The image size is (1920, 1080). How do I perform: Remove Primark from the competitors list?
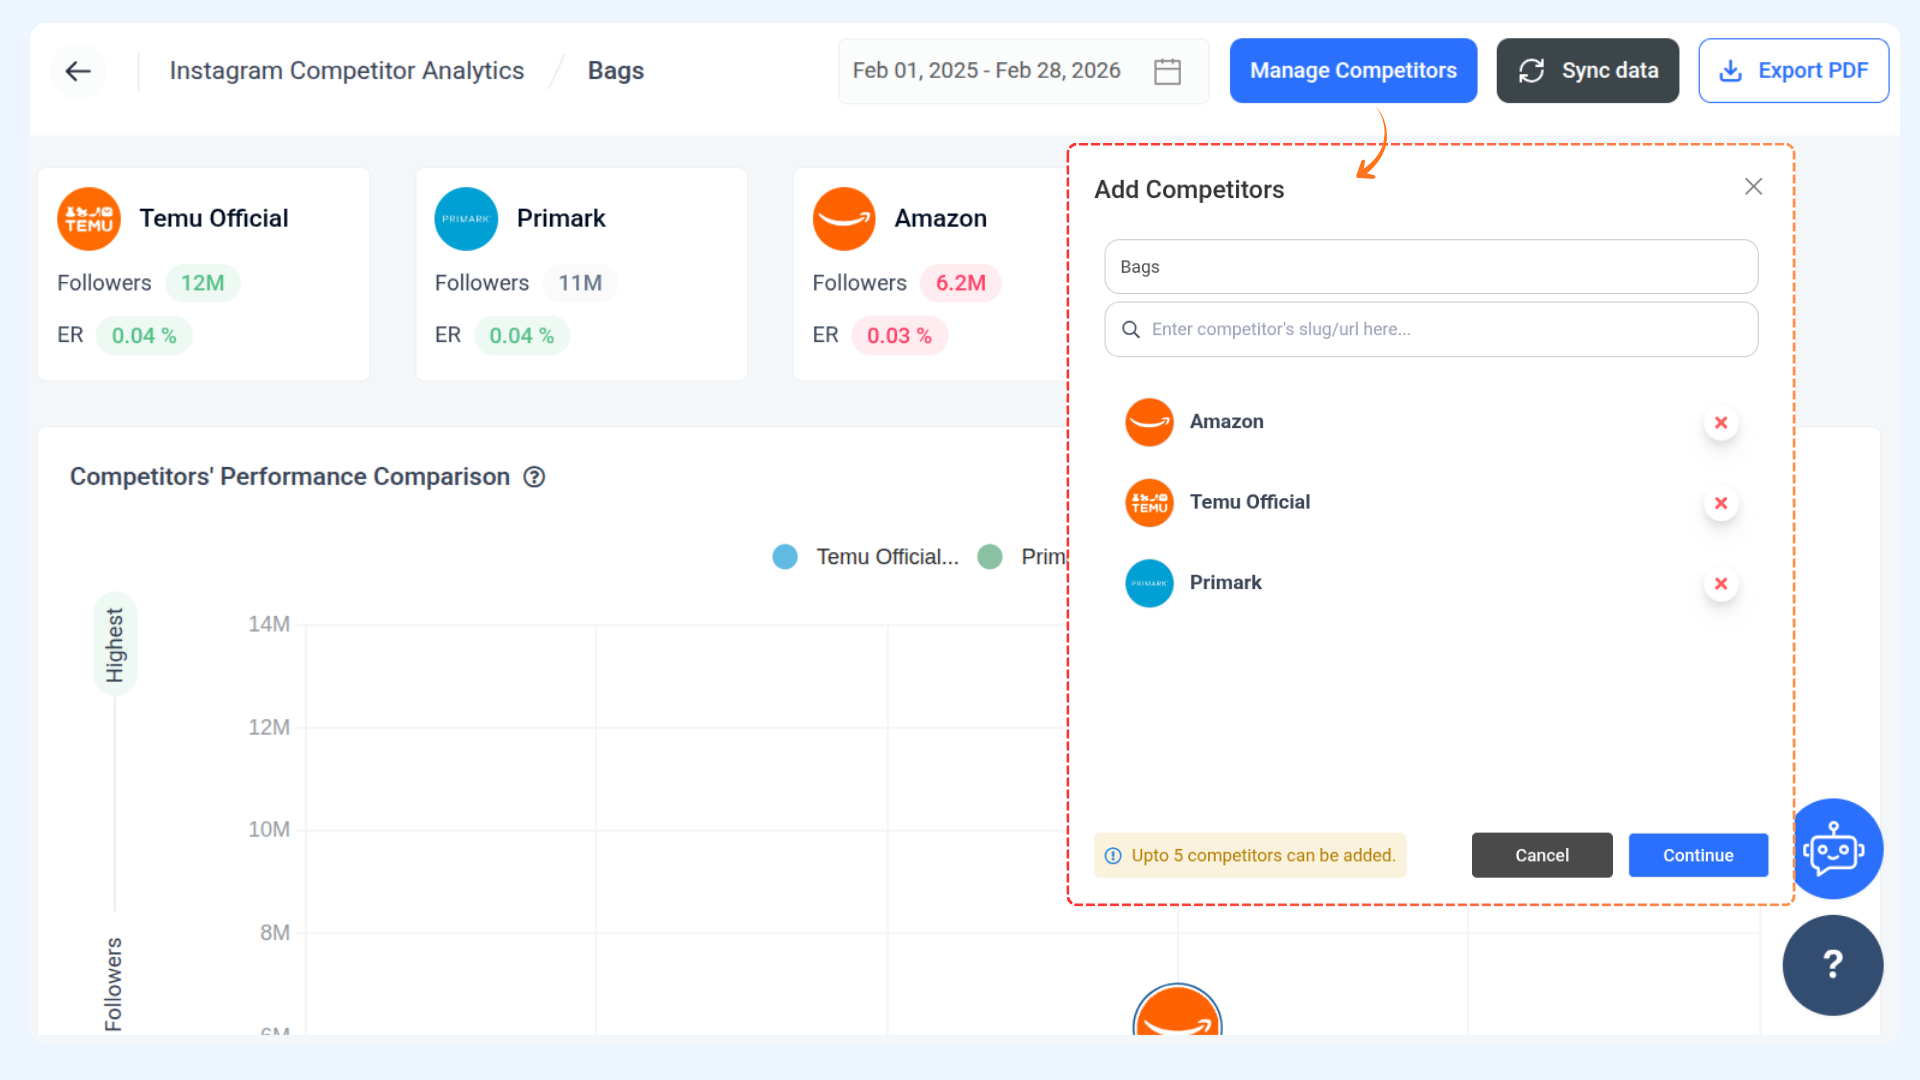(x=1721, y=584)
